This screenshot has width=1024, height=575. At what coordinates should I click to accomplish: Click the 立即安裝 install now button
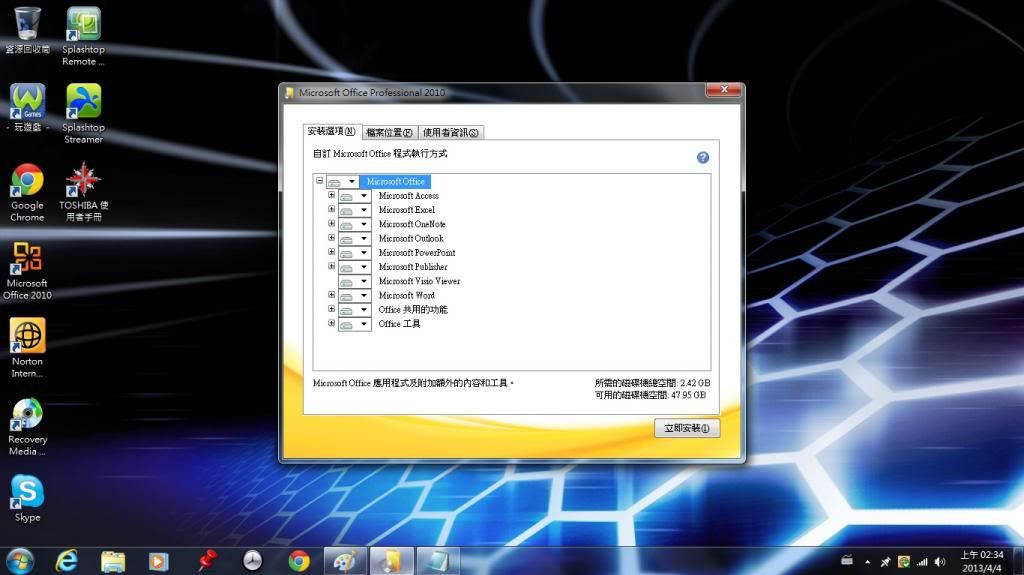[687, 428]
